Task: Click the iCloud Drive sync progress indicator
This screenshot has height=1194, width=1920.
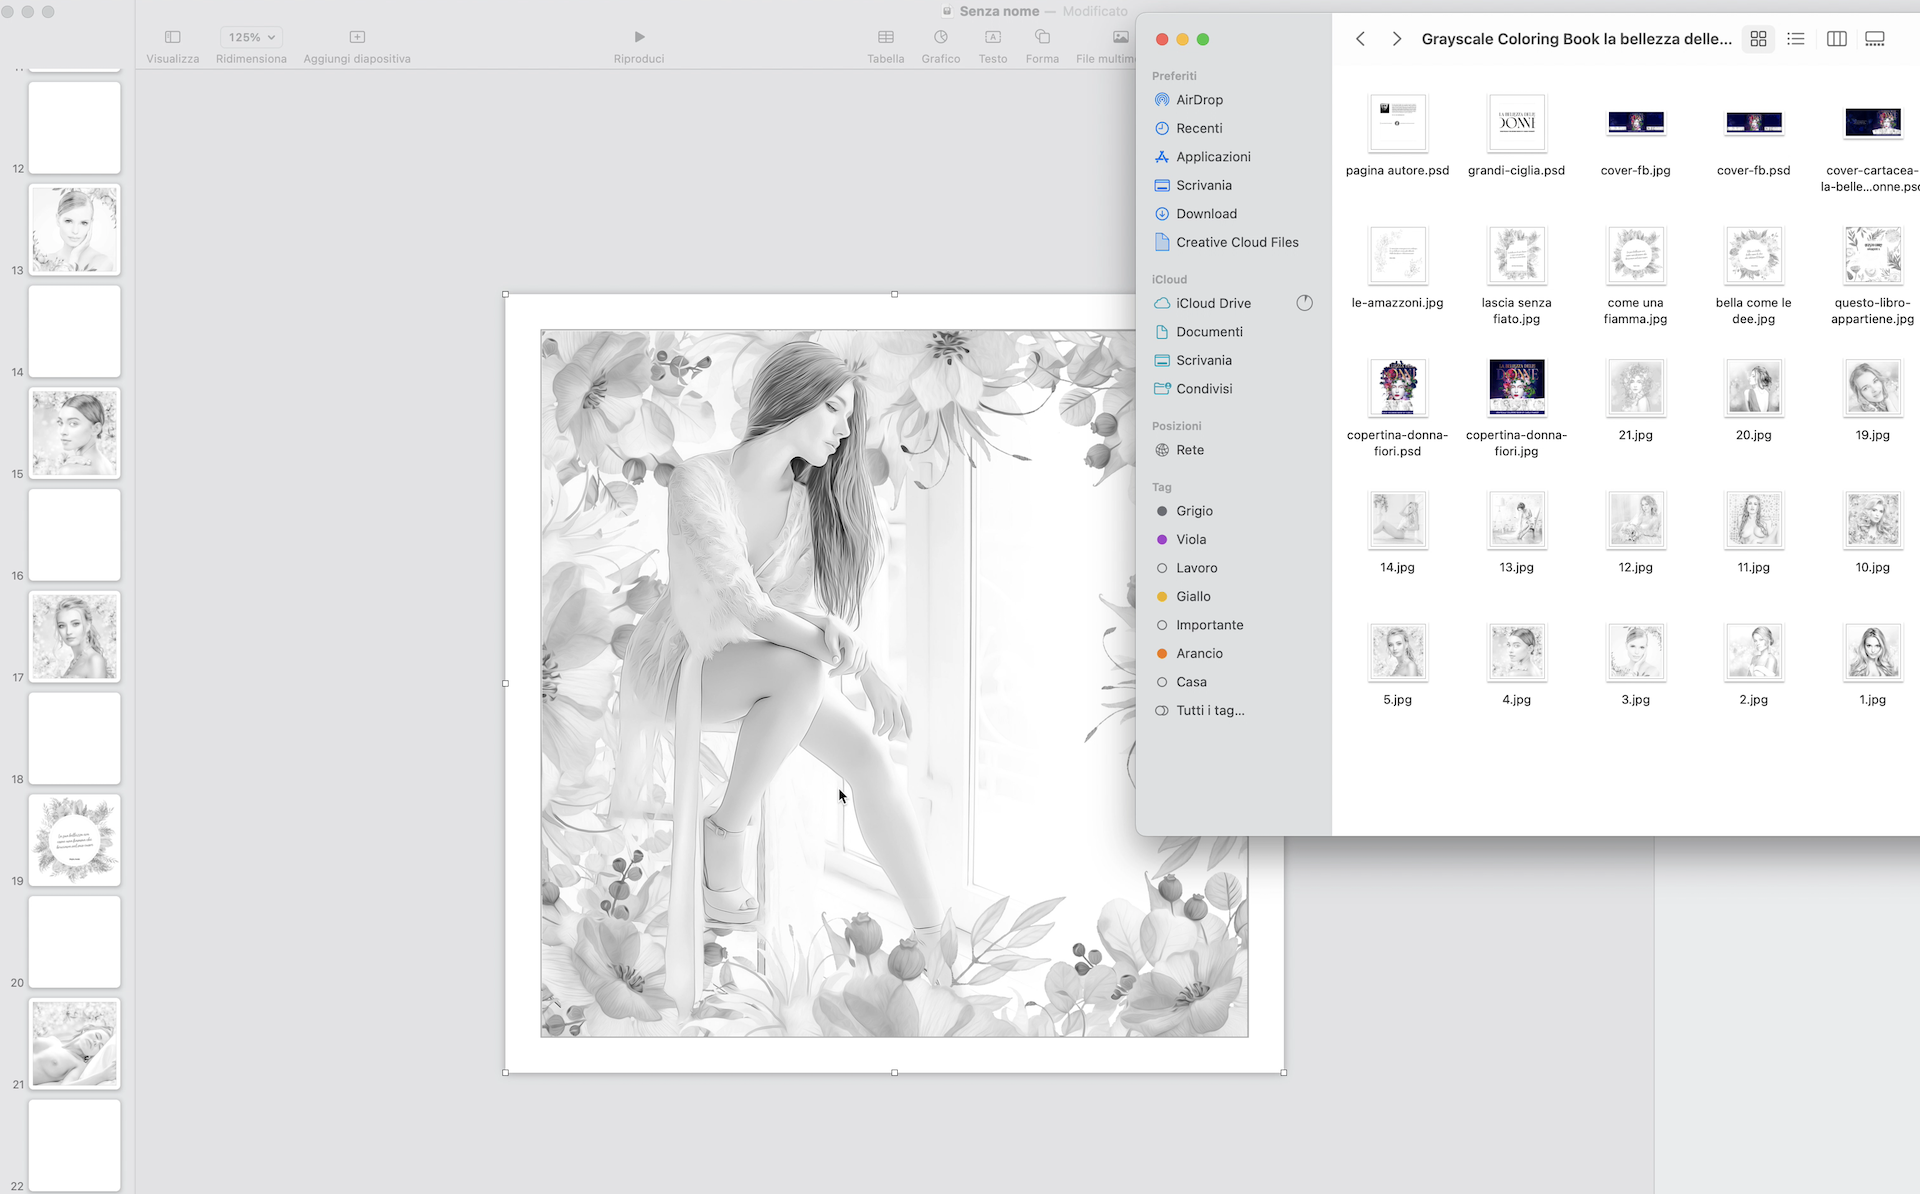Action: (1304, 303)
